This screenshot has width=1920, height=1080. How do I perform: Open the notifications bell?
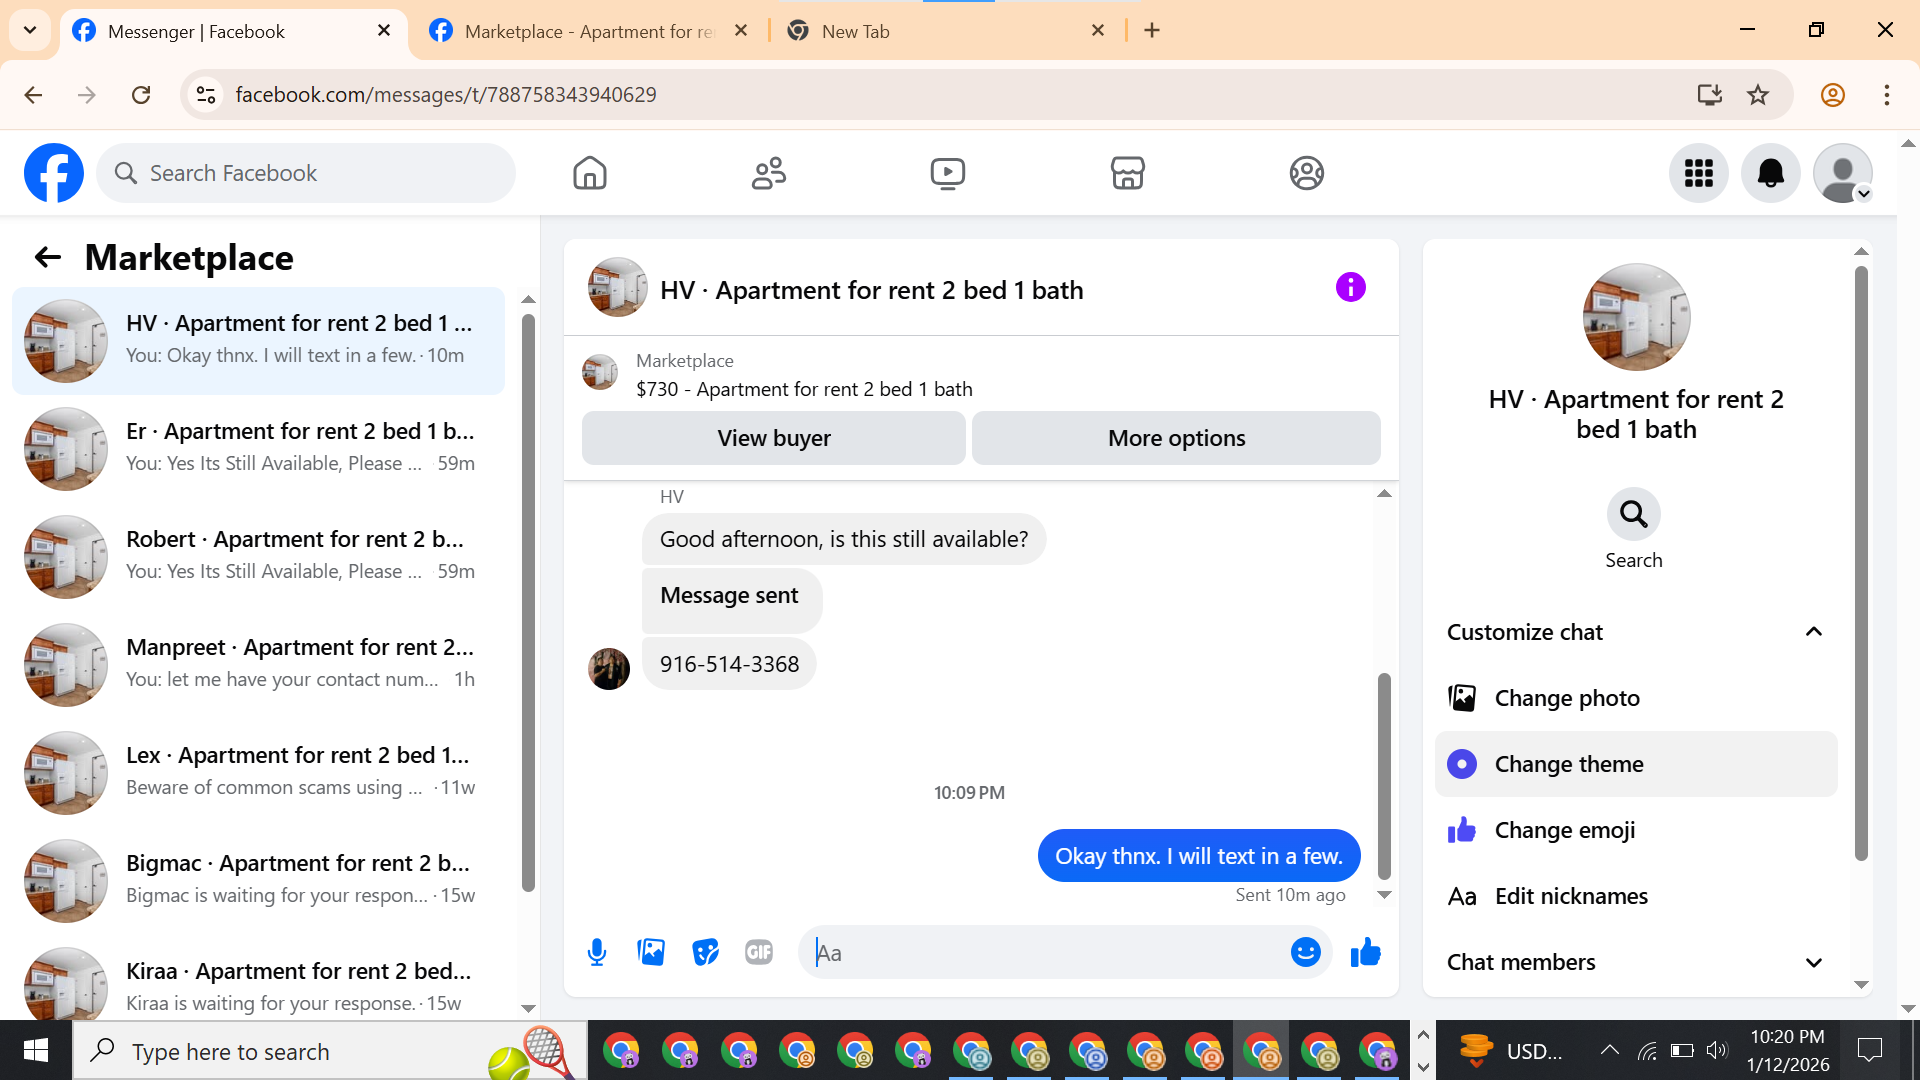pyautogui.click(x=1770, y=173)
